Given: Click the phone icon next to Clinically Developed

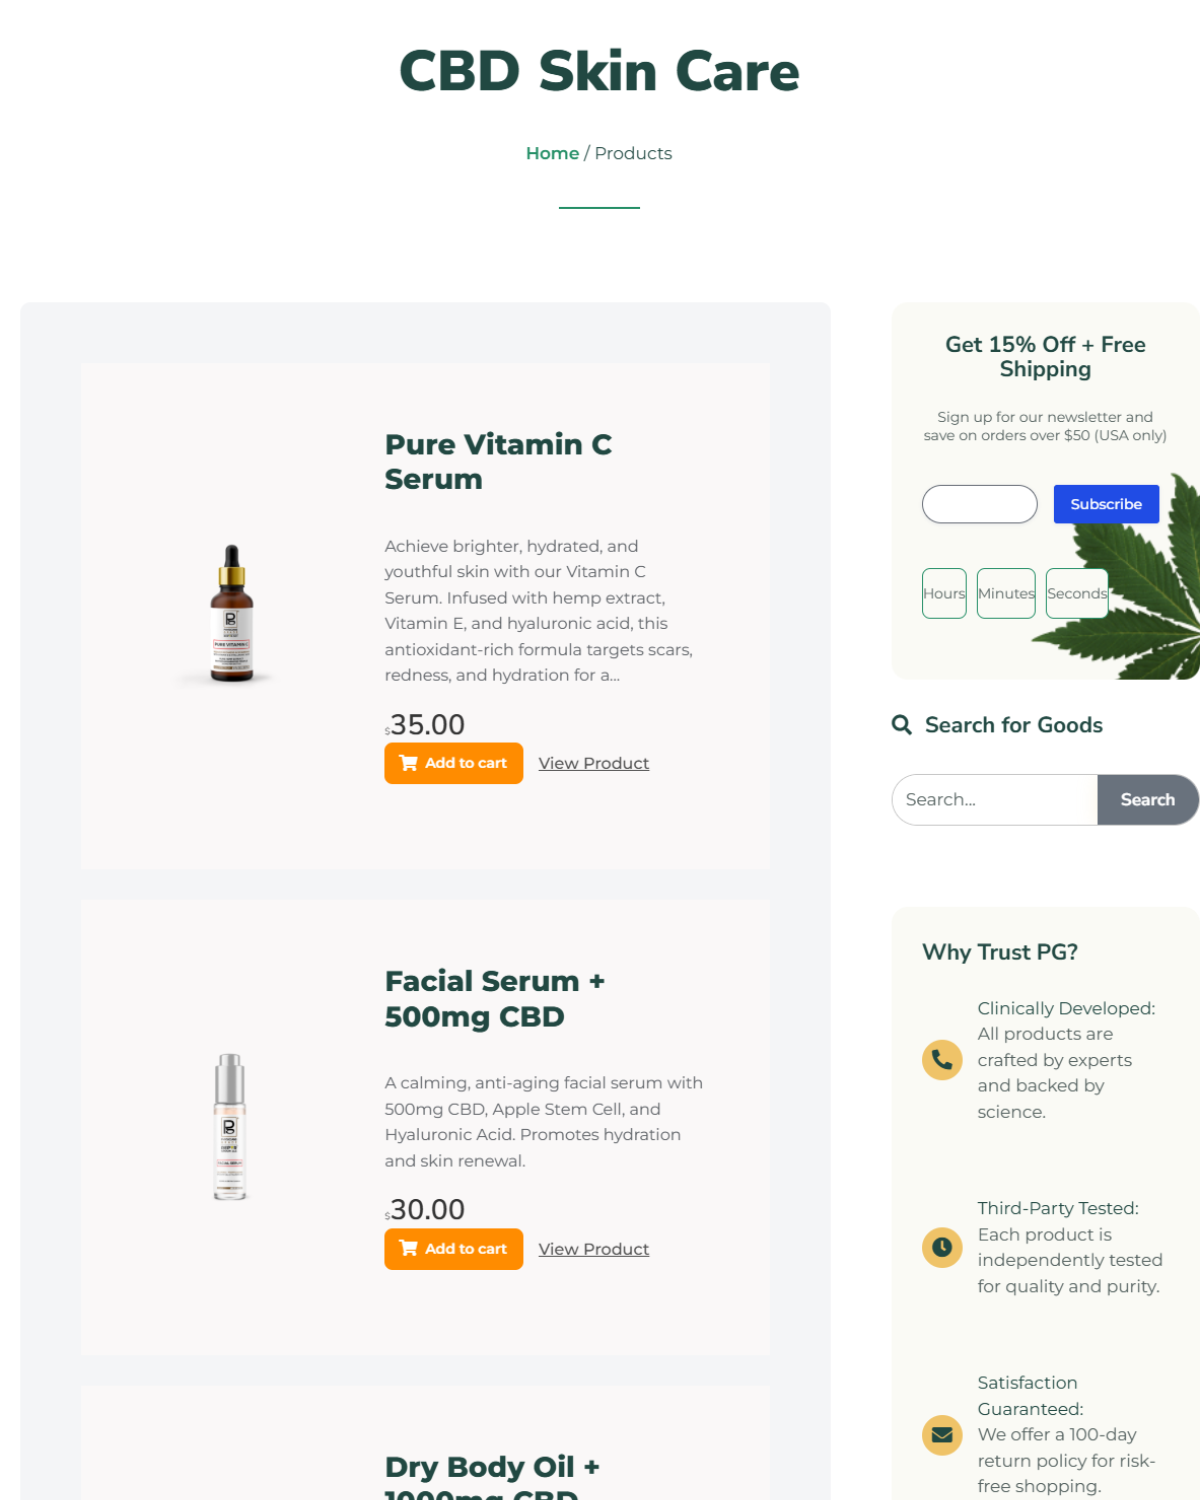Looking at the screenshot, I should 942,1060.
